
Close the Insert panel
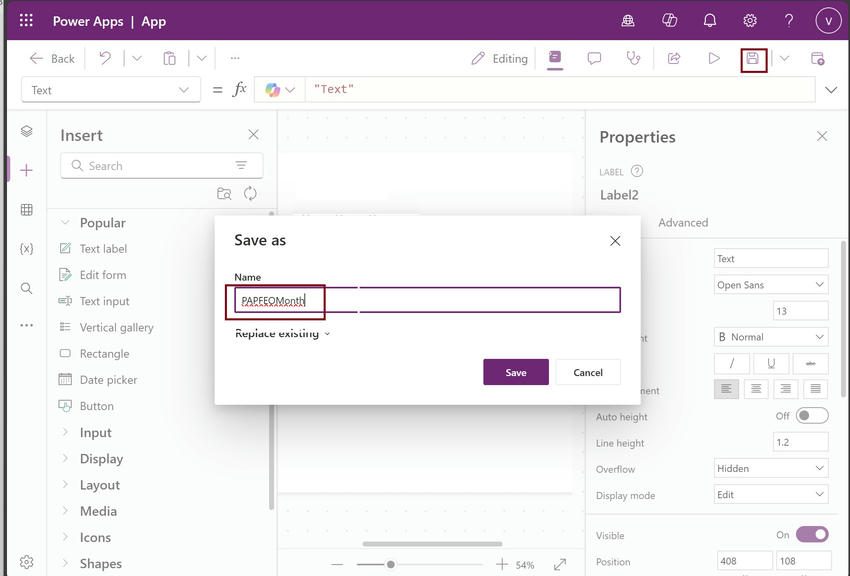point(253,134)
